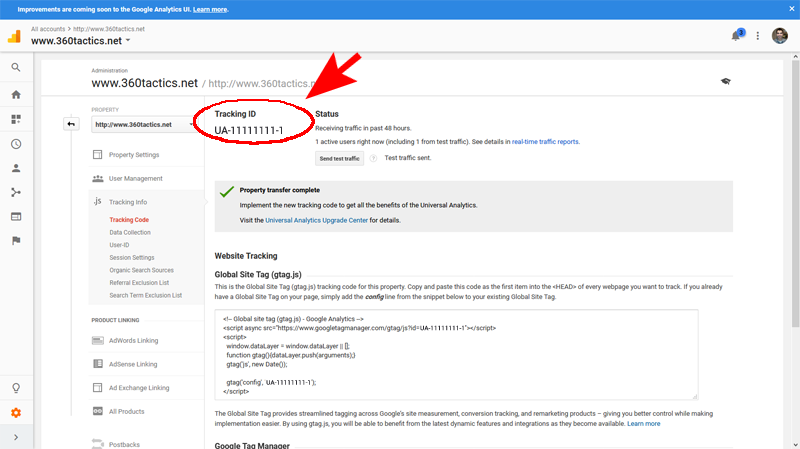Open Property Settings
This screenshot has height=449, width=800.
pos(134,155)
